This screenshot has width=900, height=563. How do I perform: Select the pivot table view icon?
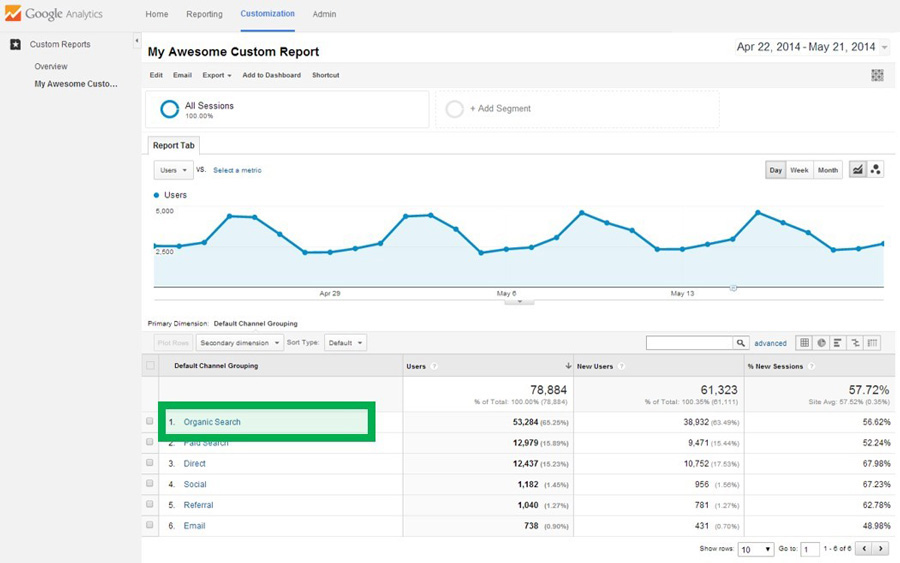coord(872,343)
